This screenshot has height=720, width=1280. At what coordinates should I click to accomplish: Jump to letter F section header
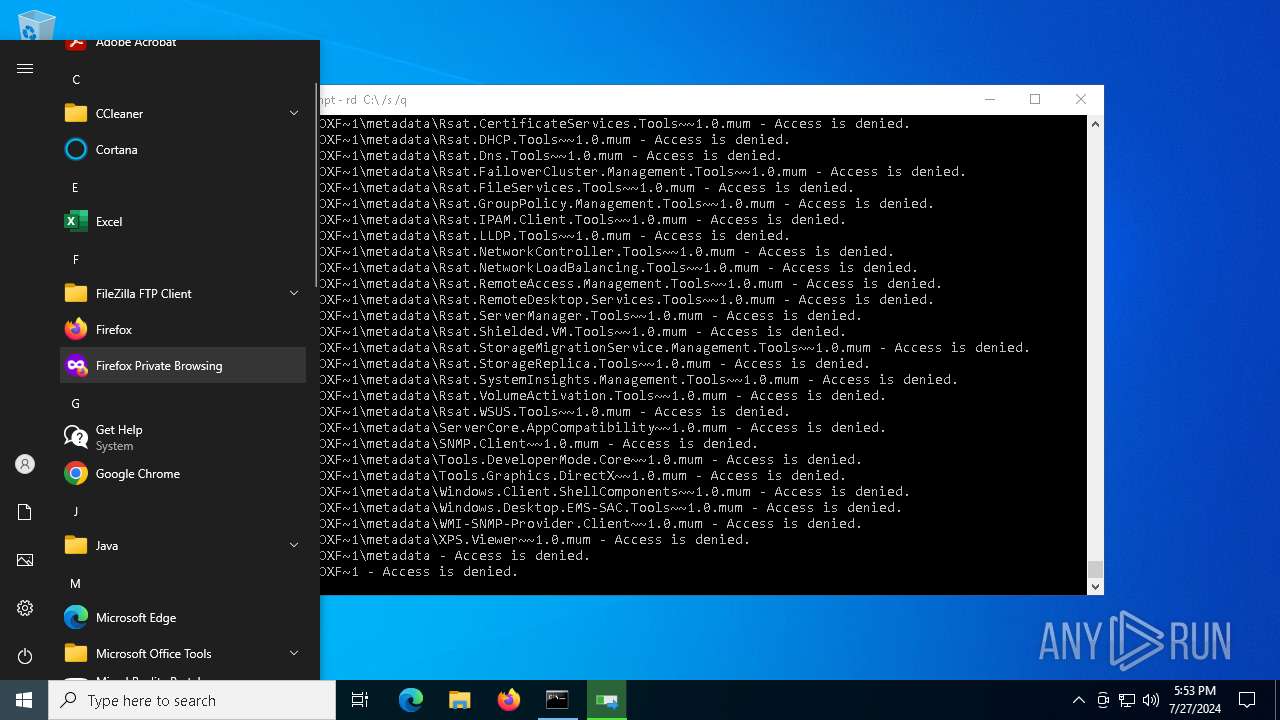(x=75, y=260)
